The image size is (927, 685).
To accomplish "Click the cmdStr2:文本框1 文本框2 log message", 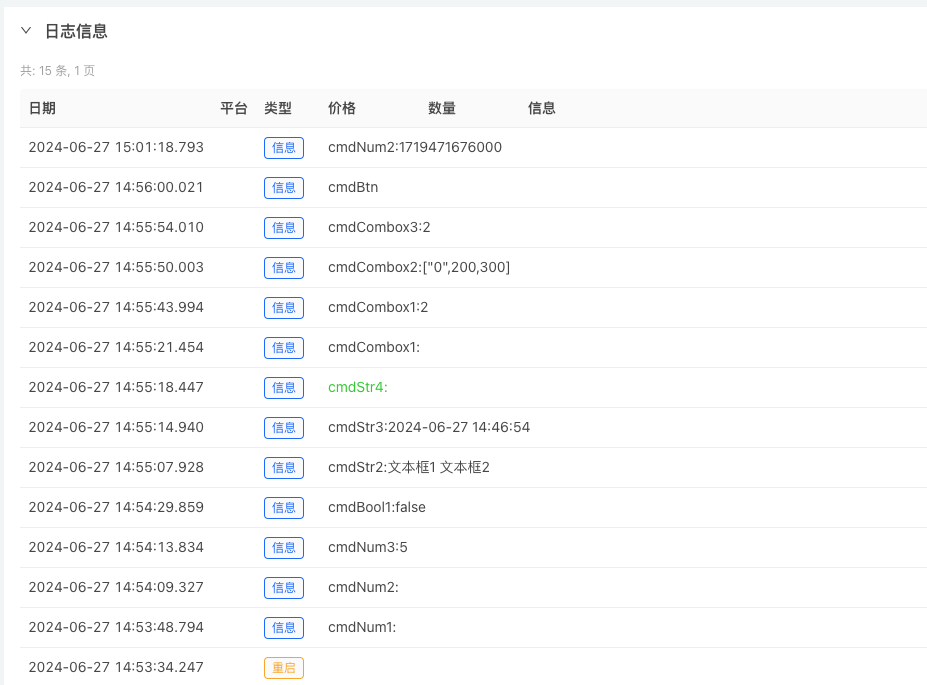I will tap(409, 467).
